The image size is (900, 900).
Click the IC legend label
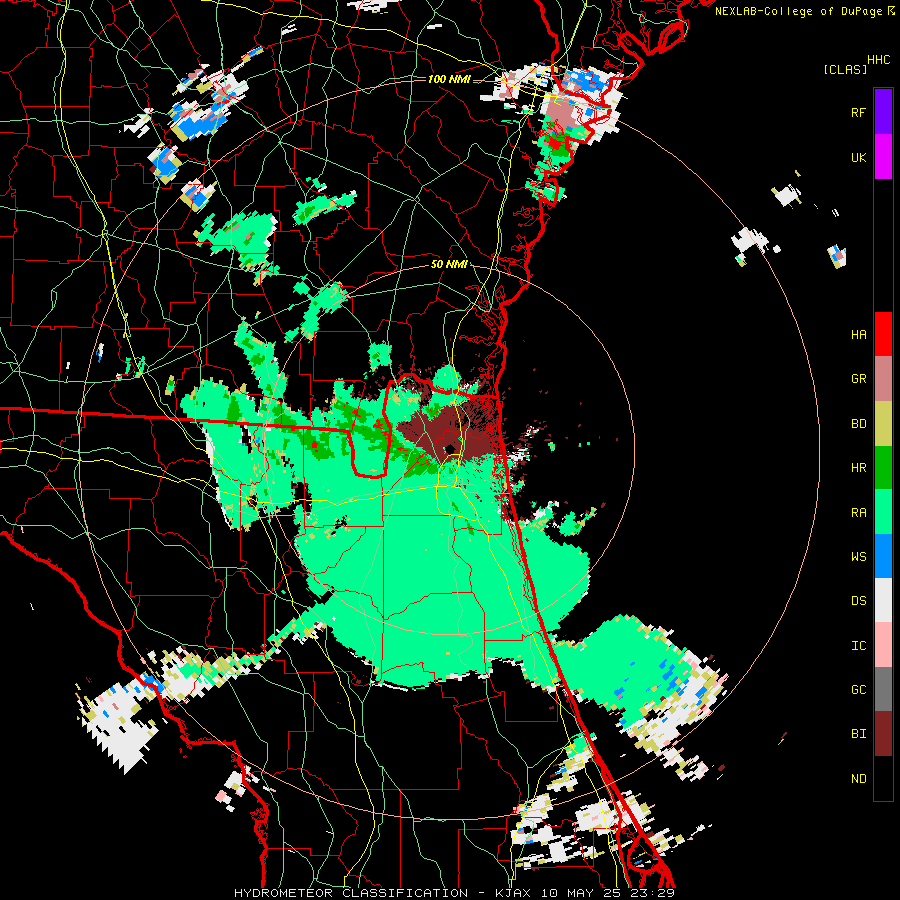pyautogui.click(x=858, y=645)
